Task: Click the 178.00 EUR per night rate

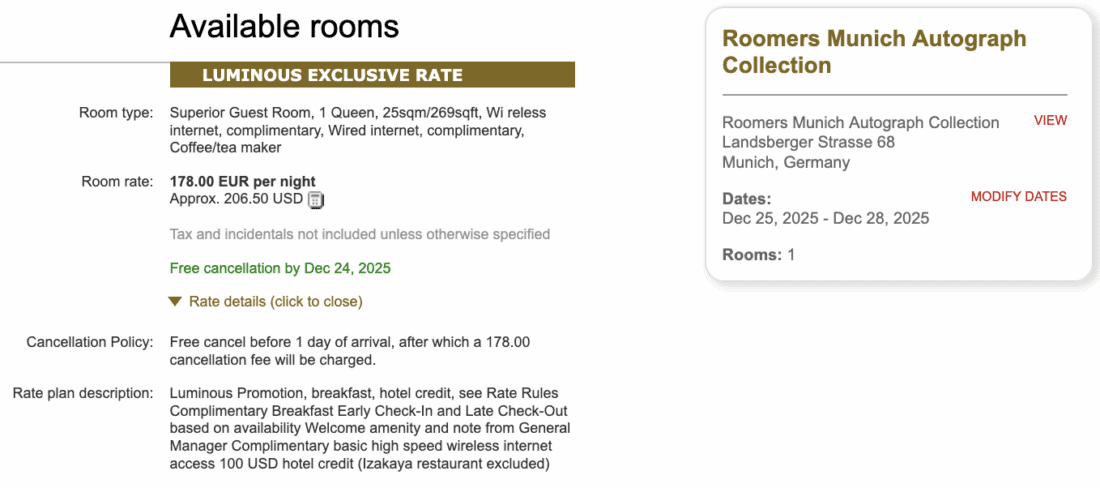Action: click(x=240, y=182)
